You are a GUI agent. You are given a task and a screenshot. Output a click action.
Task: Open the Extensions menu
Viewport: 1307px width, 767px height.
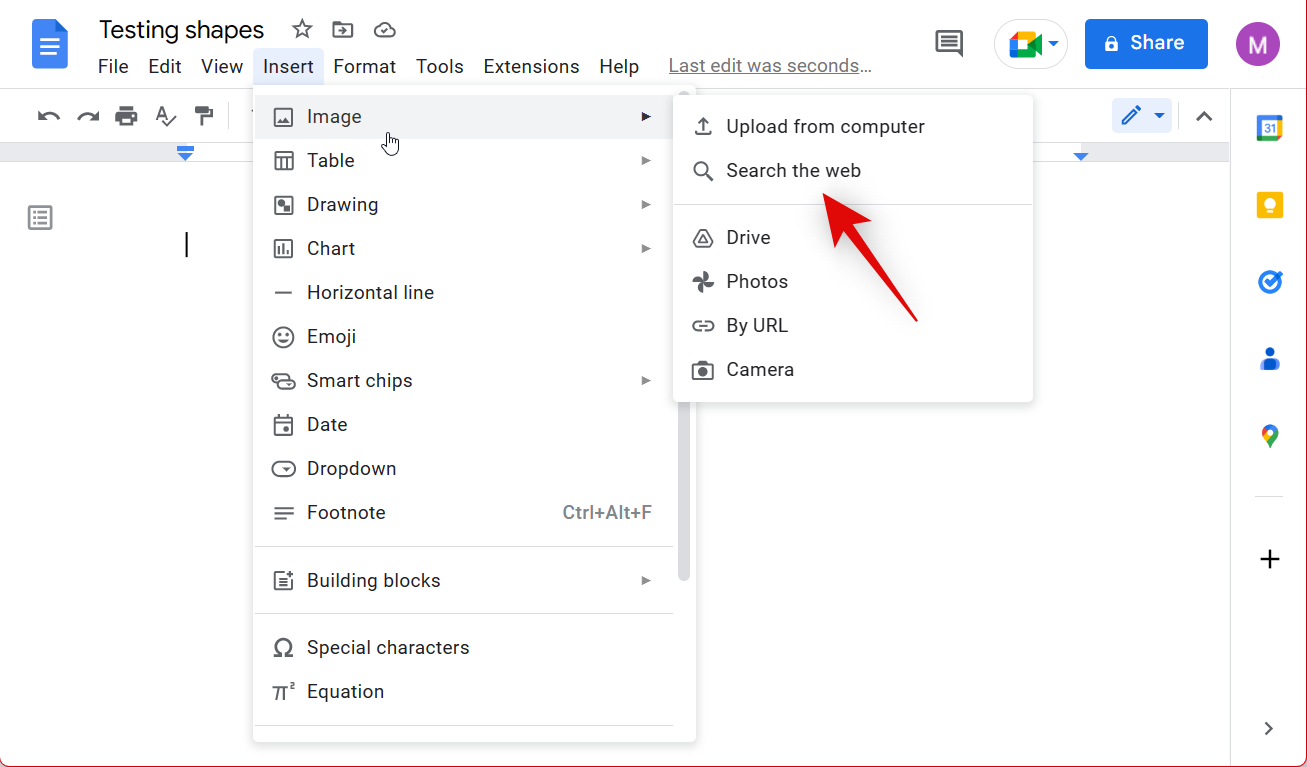point(531,67)
